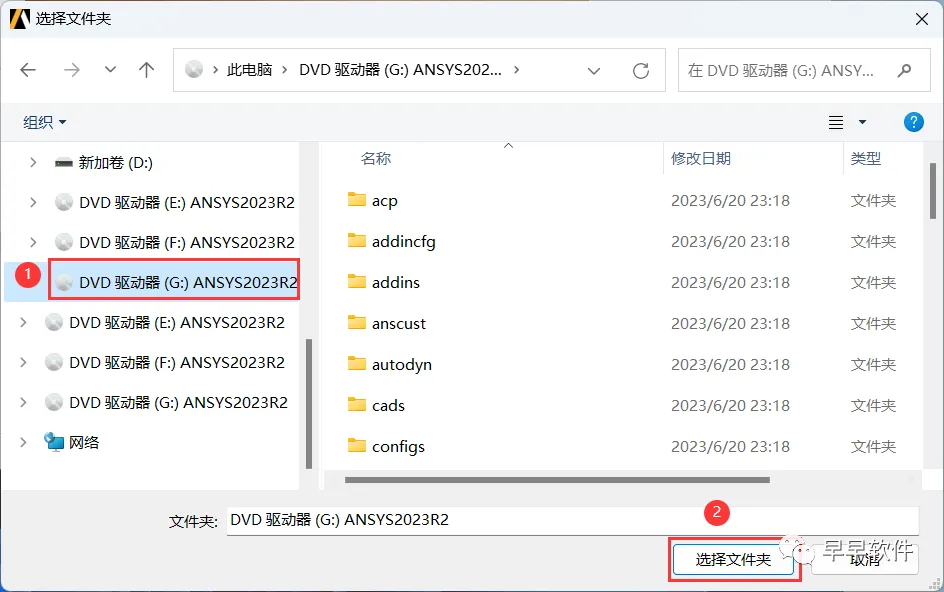Click the ANSYS logo in title bar
The image size is (944, 592).
pyautogui.click(x=19, y=19)
